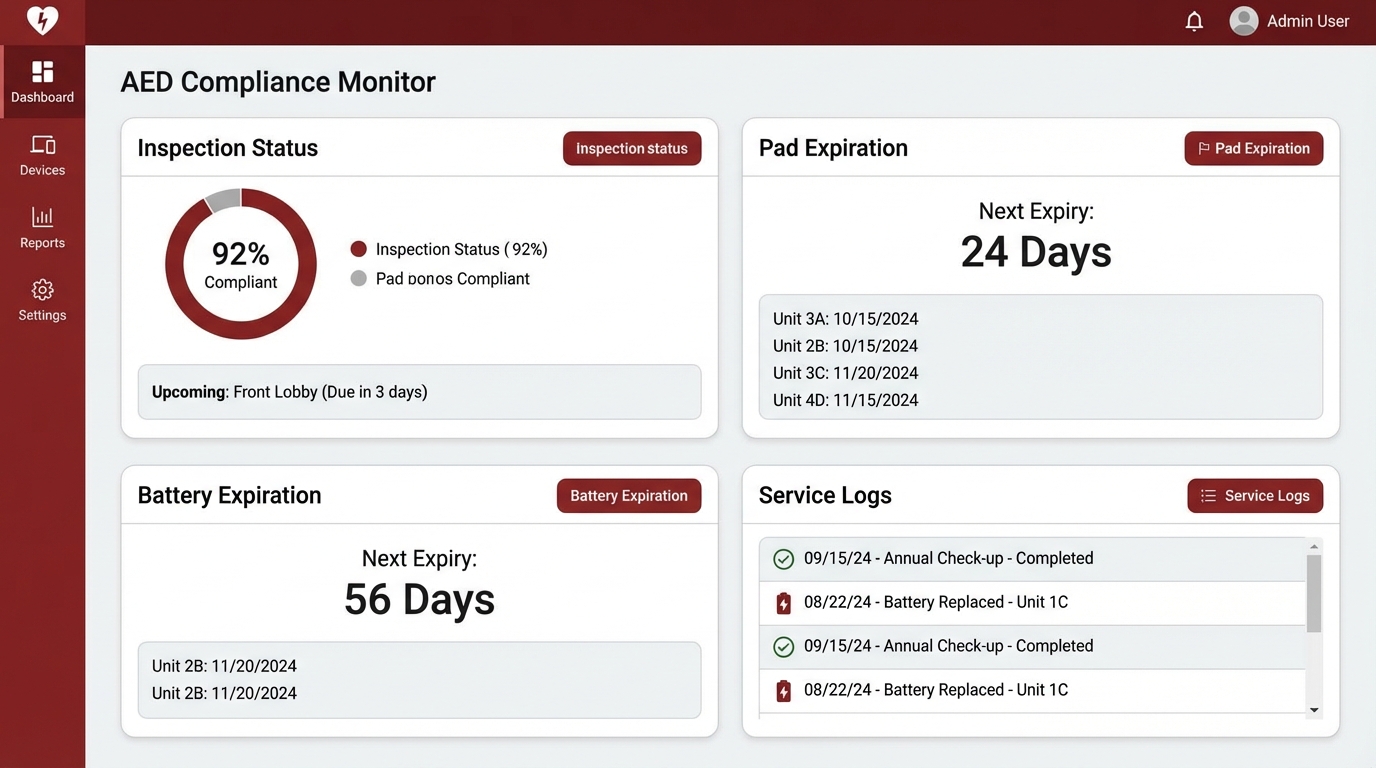Open the notifications bell
The width and height of the screenshot is (1376, 768).
1194,21
